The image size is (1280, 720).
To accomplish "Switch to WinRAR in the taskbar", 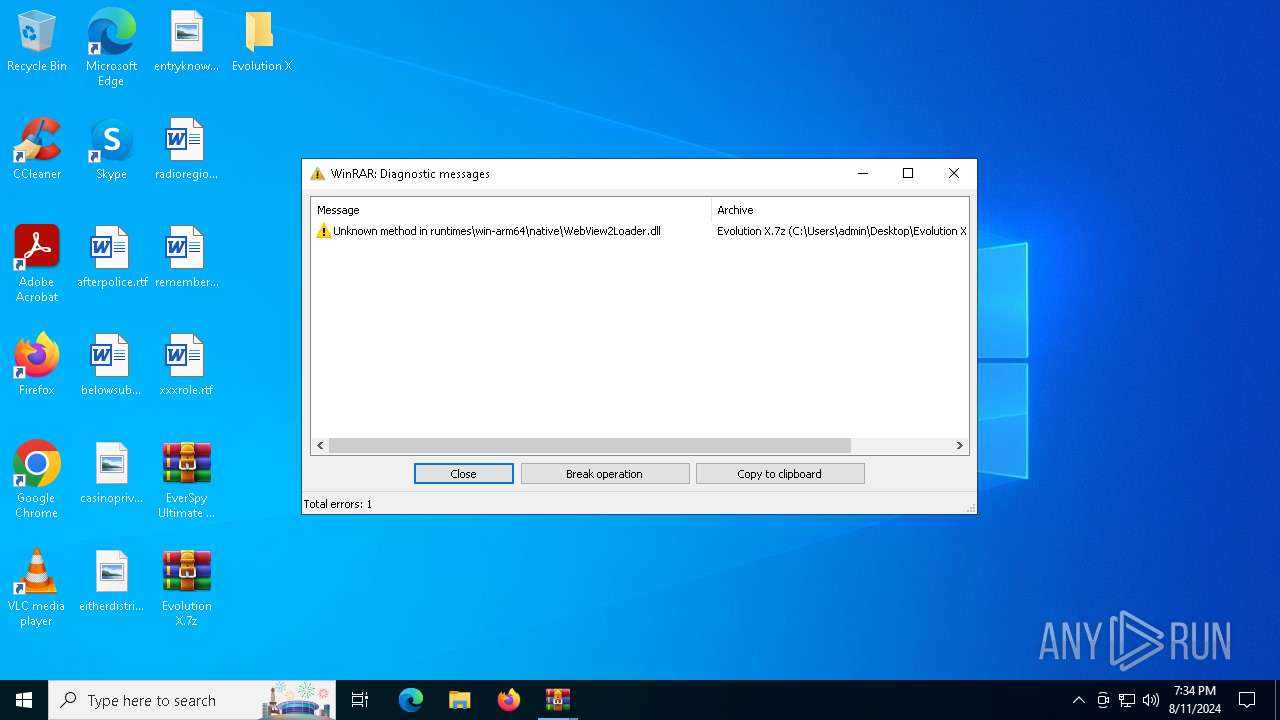I will click(x=558, y=700).
